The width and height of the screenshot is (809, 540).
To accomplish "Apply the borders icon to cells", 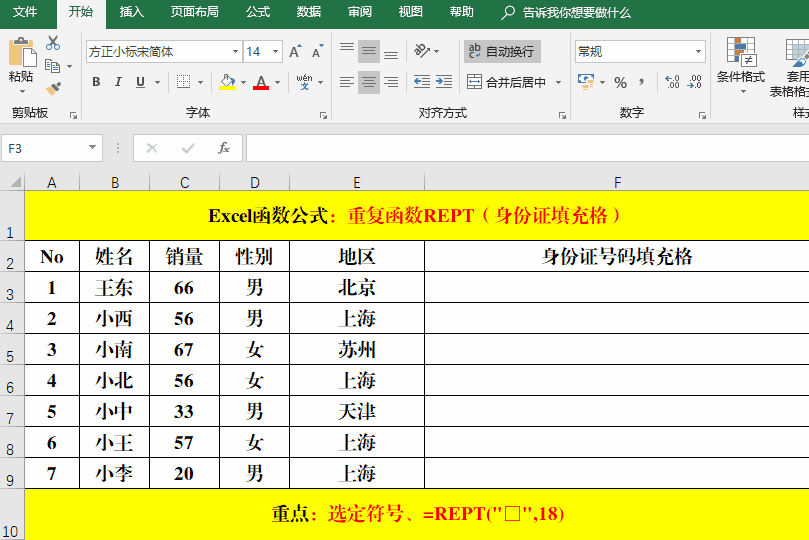I will (184, 81).
